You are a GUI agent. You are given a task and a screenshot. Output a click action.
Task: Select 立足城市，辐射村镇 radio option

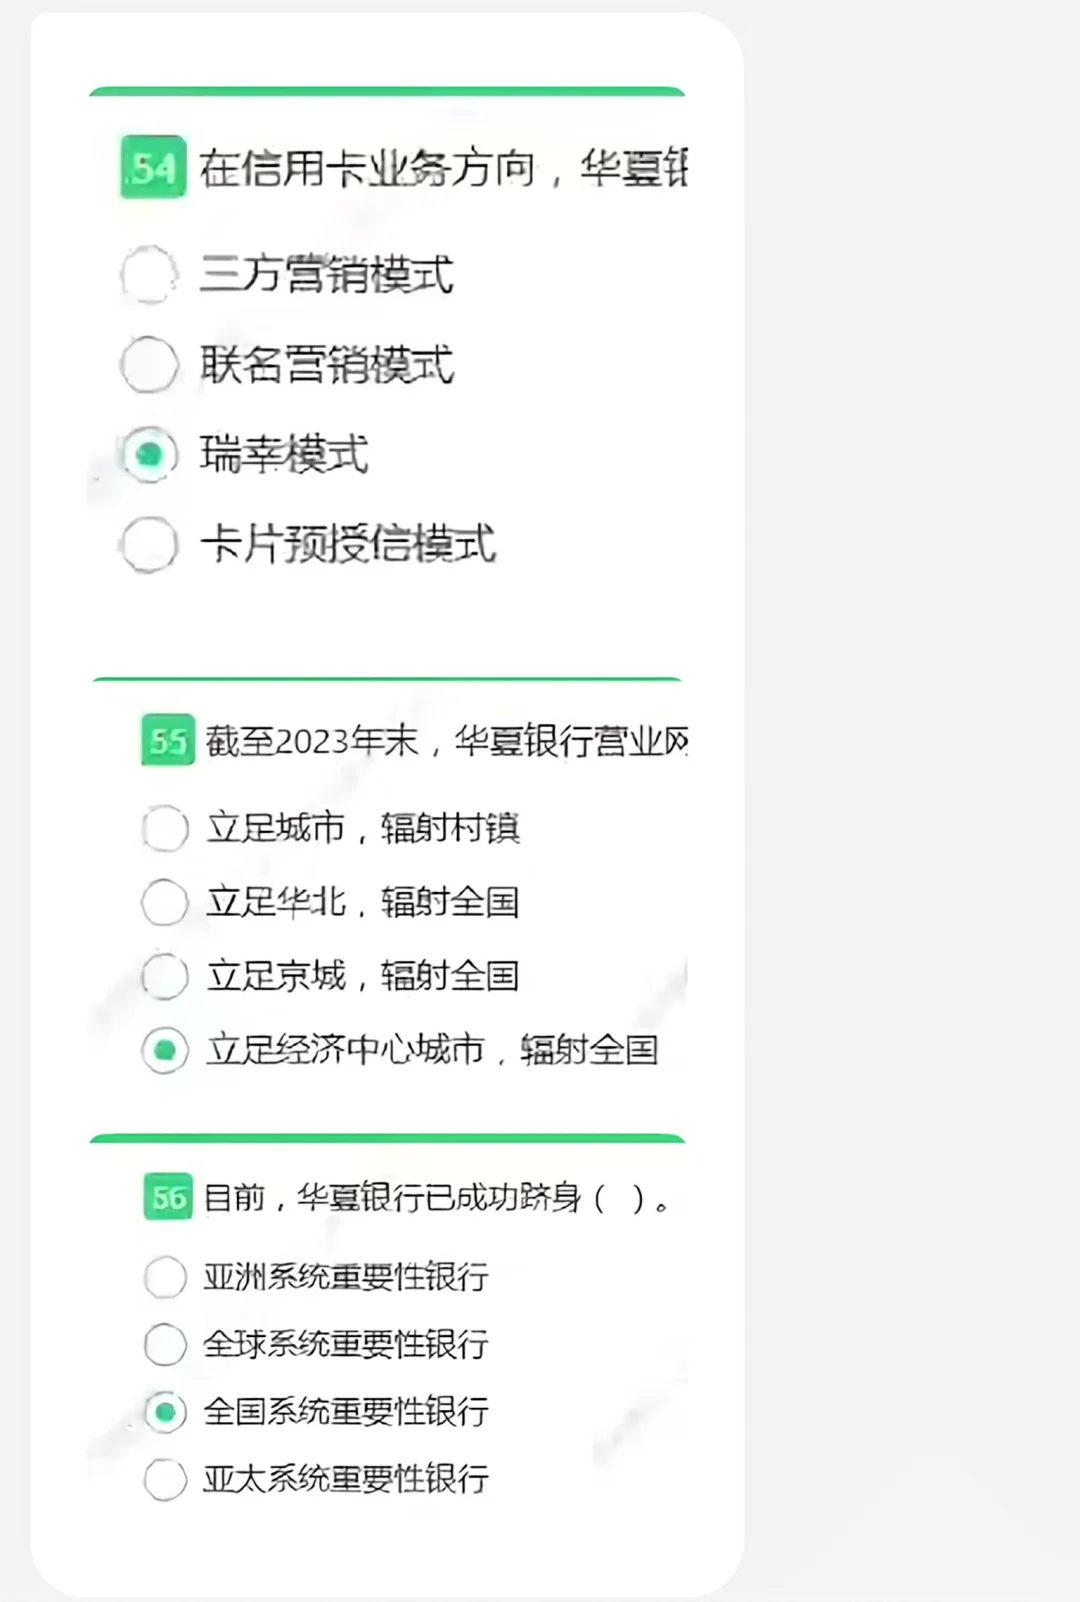coord(165,828)
